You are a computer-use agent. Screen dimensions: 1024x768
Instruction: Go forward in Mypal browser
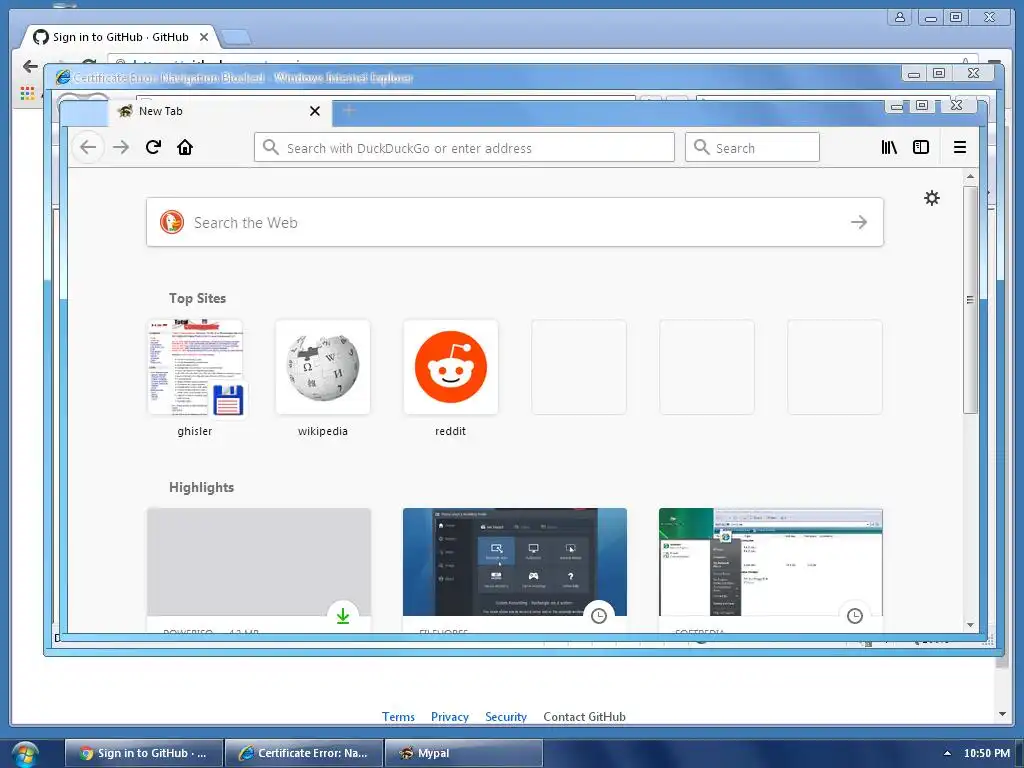[x=121, y=147]
